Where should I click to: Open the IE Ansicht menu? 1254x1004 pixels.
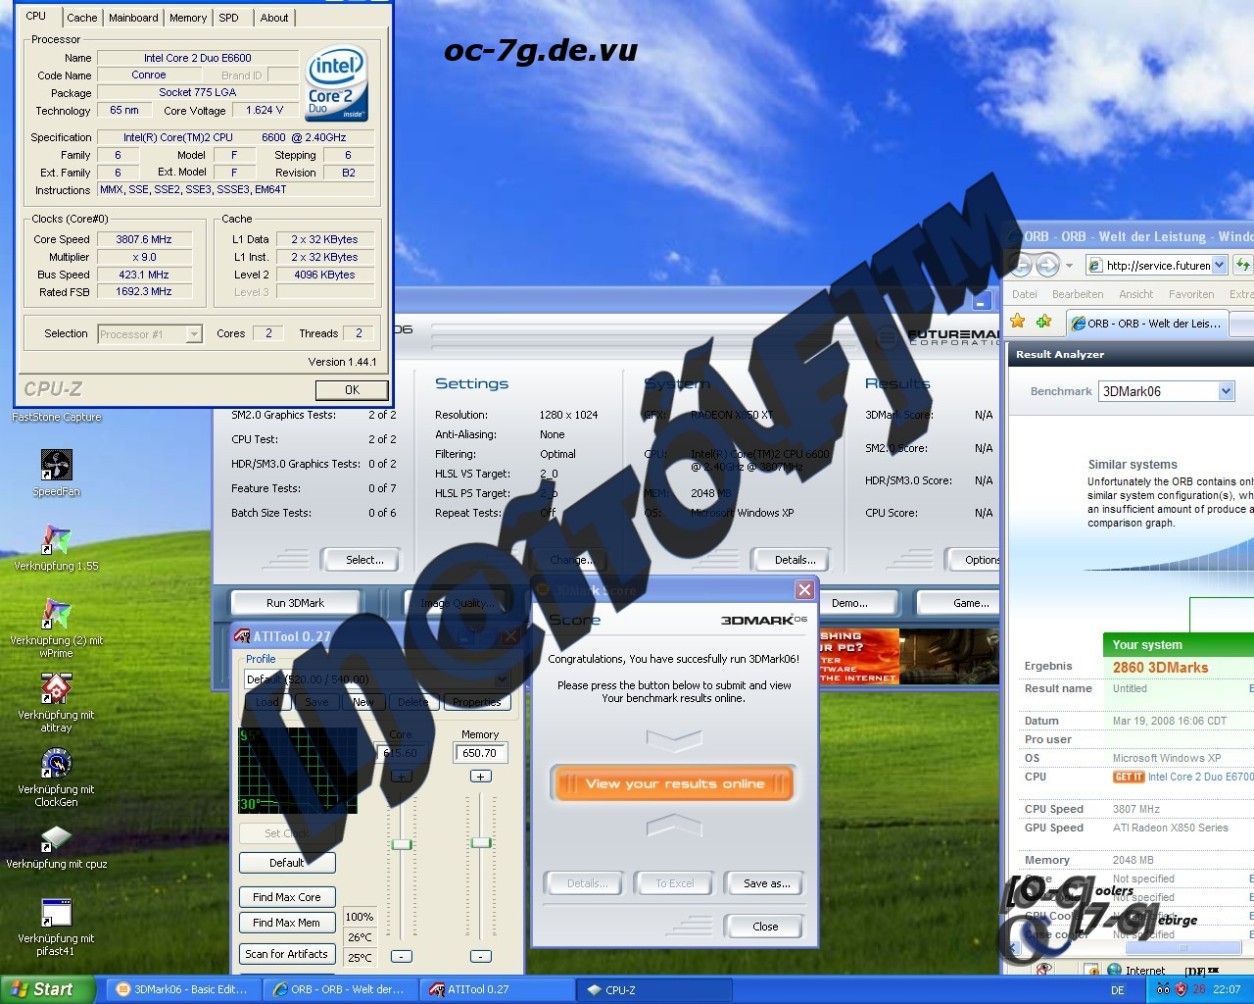(1136, 294)
